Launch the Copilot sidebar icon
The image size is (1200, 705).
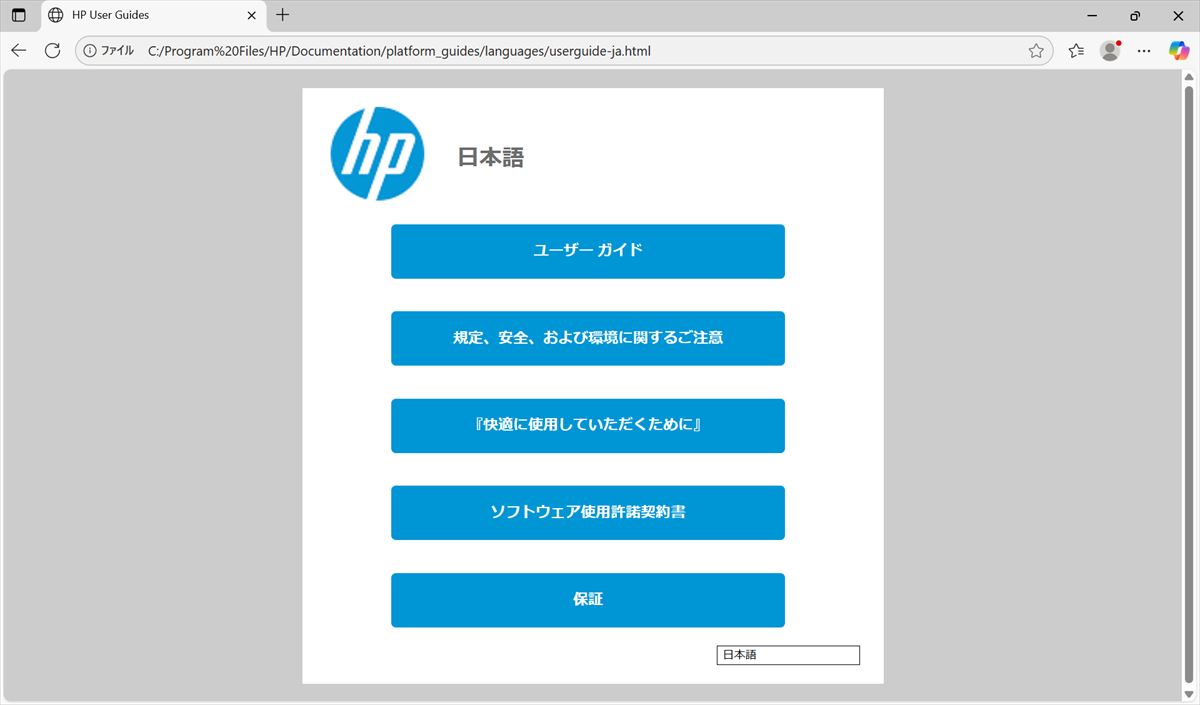(1179, 51)
